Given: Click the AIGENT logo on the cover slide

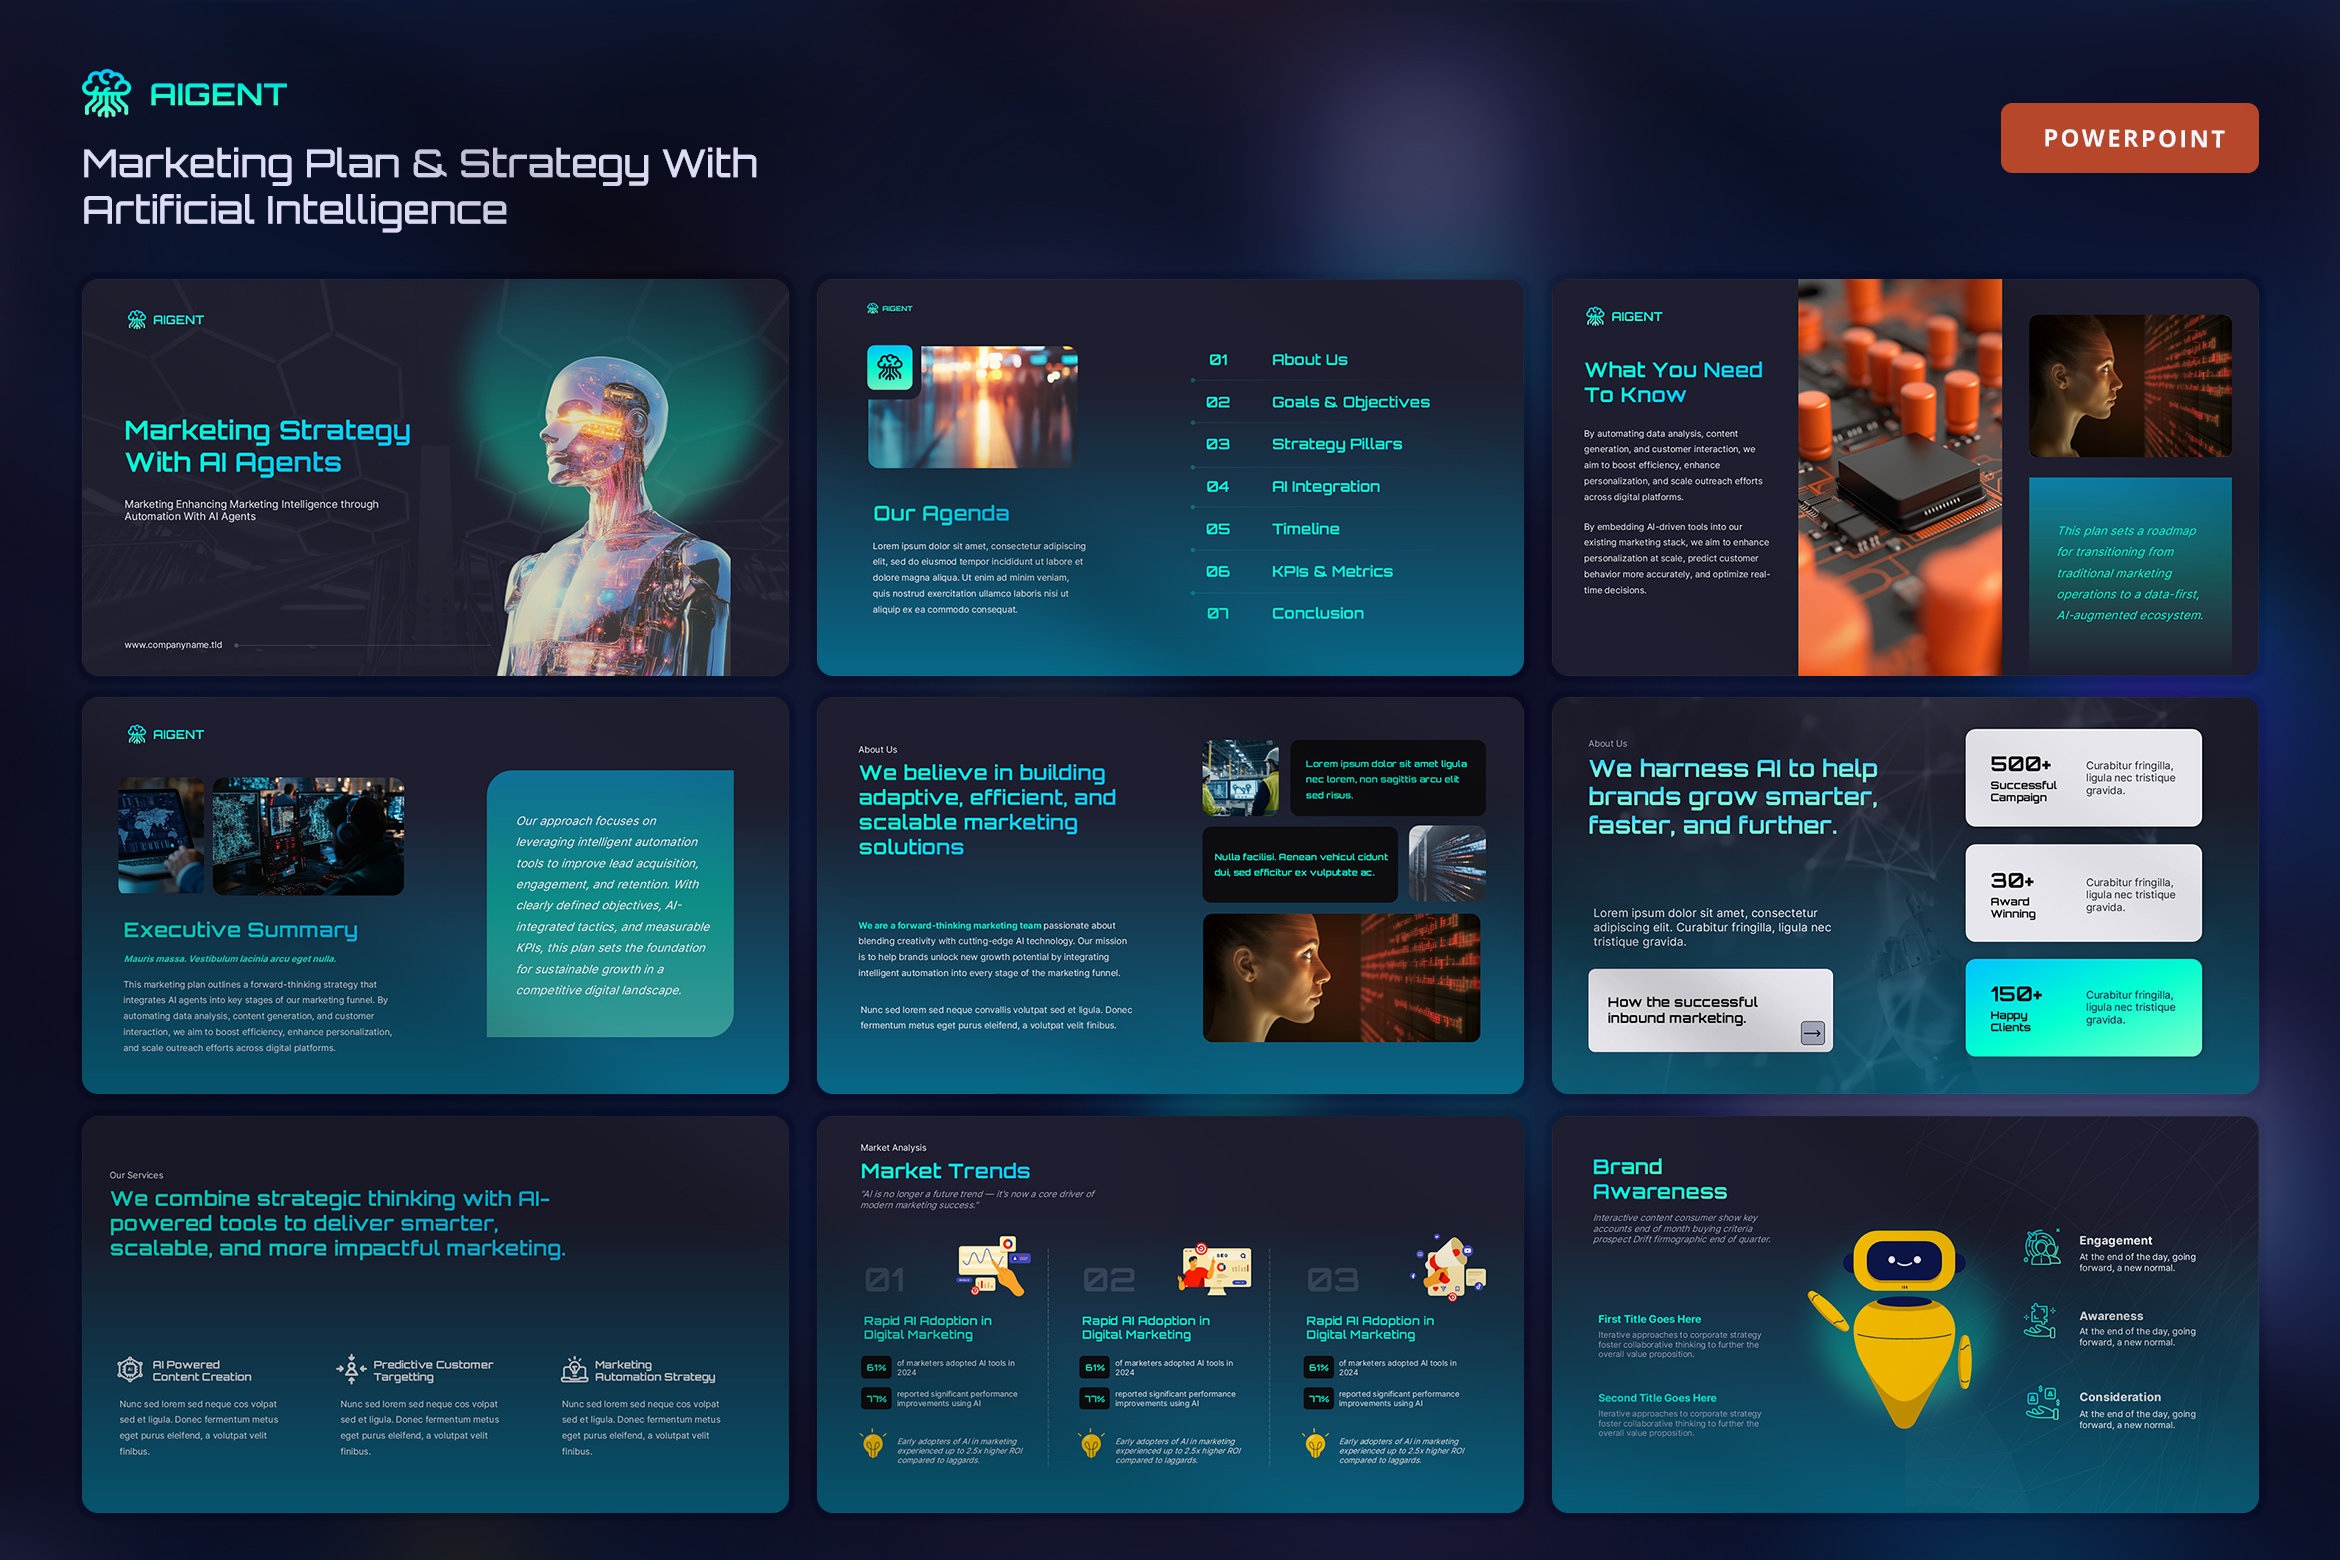Looking at the screenshot, I should click(165, 320).
